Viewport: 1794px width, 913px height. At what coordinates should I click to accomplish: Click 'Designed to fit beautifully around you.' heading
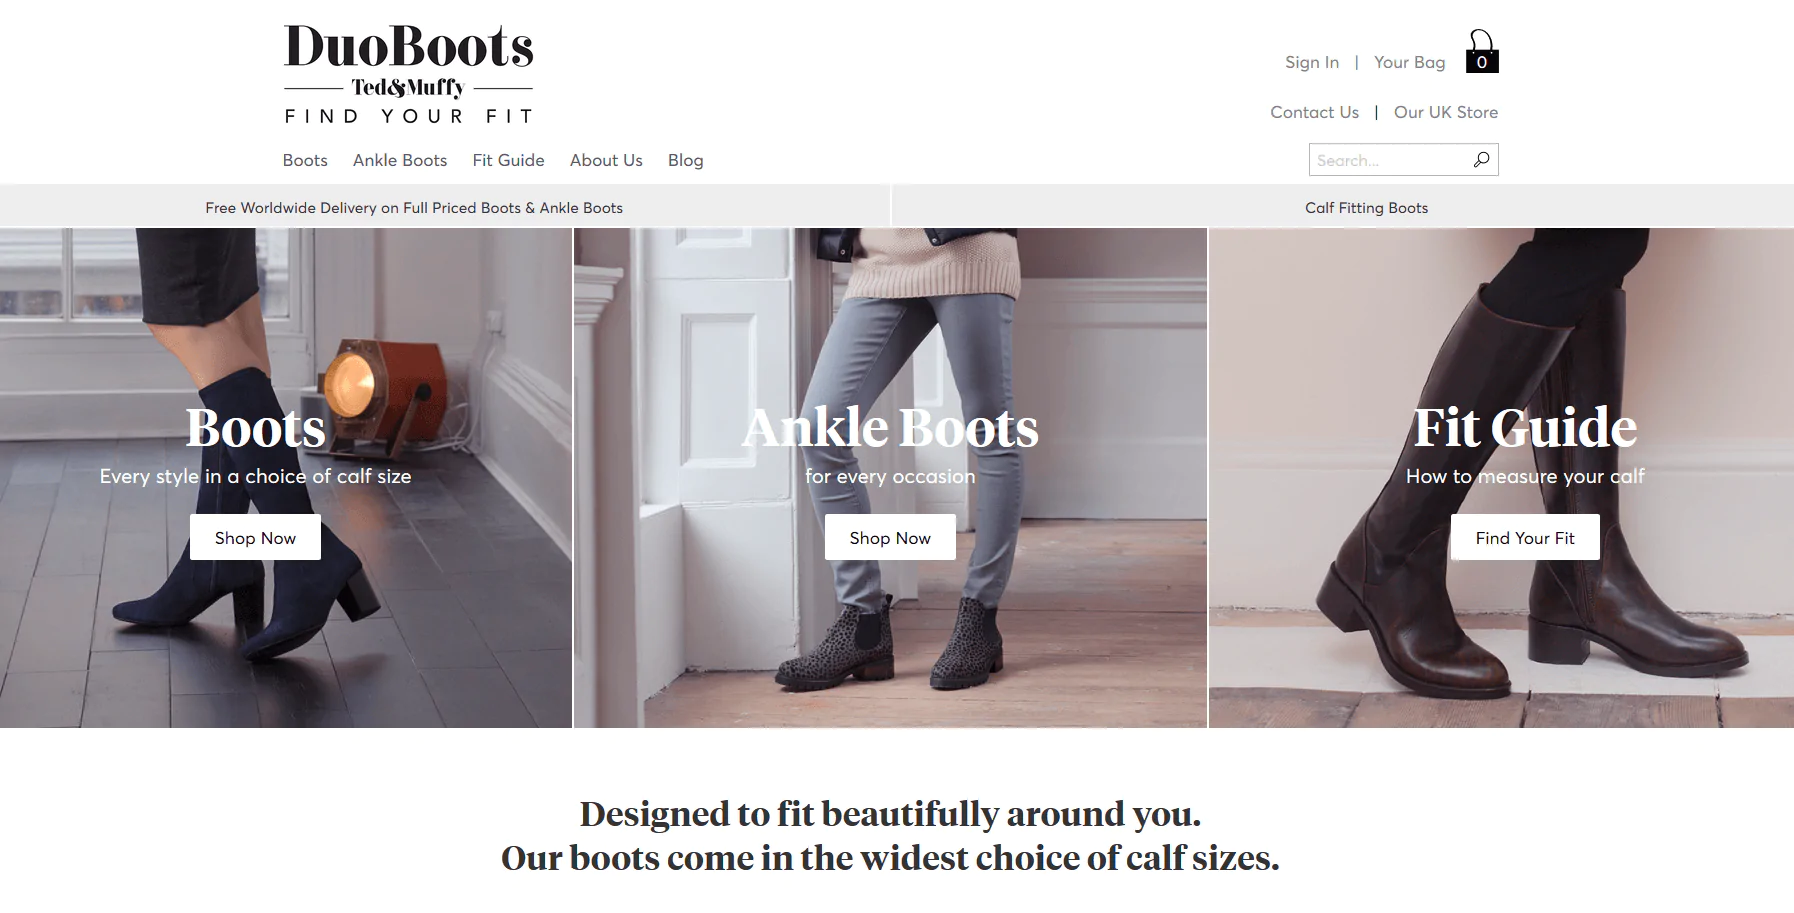click(x=890, y=814)
